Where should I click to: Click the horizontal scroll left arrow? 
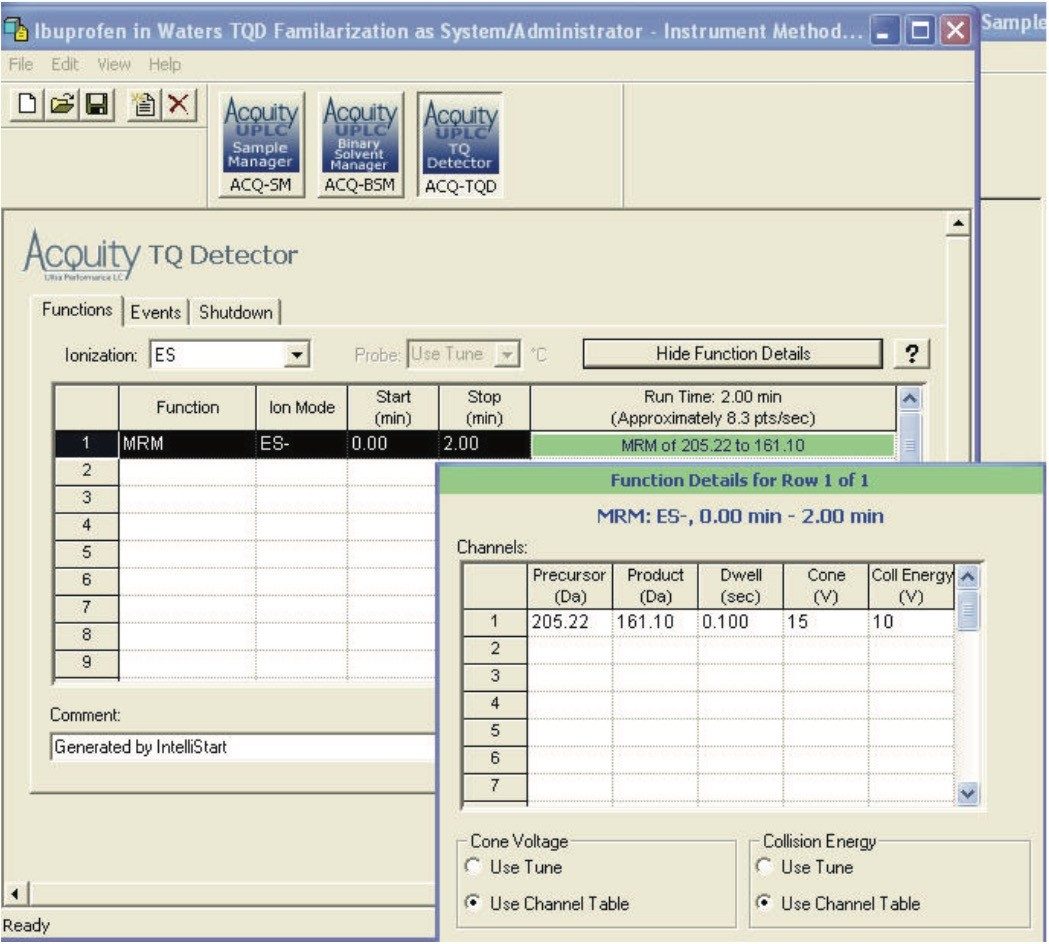tap(15, 893)
